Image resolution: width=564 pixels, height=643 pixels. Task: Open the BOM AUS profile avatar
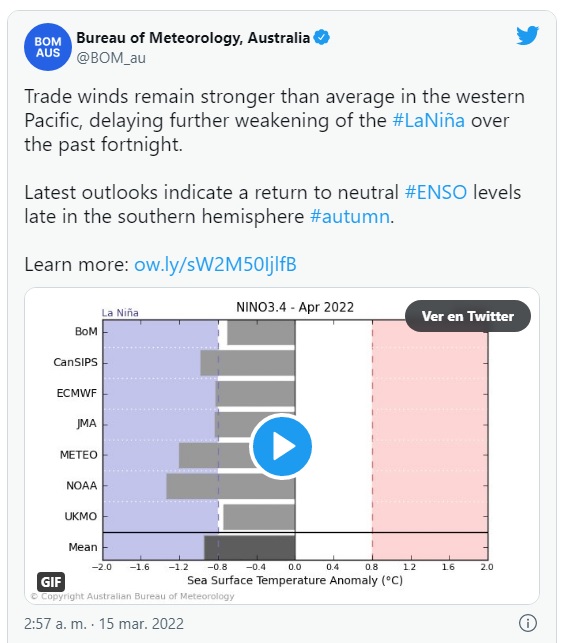coord(48,47)
